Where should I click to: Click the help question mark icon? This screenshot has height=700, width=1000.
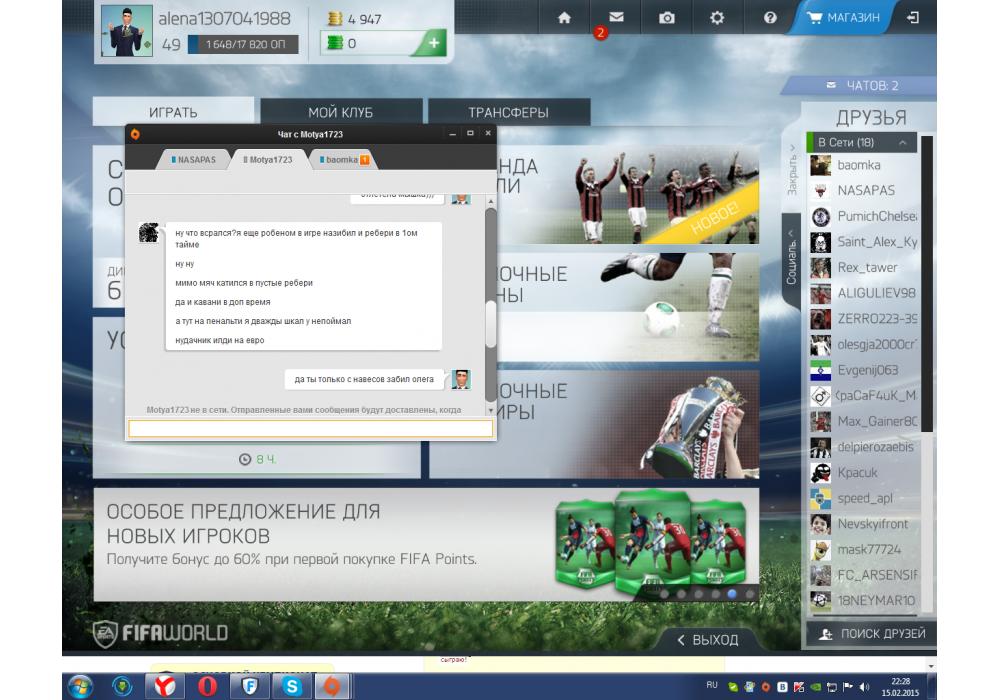point(770,18)
